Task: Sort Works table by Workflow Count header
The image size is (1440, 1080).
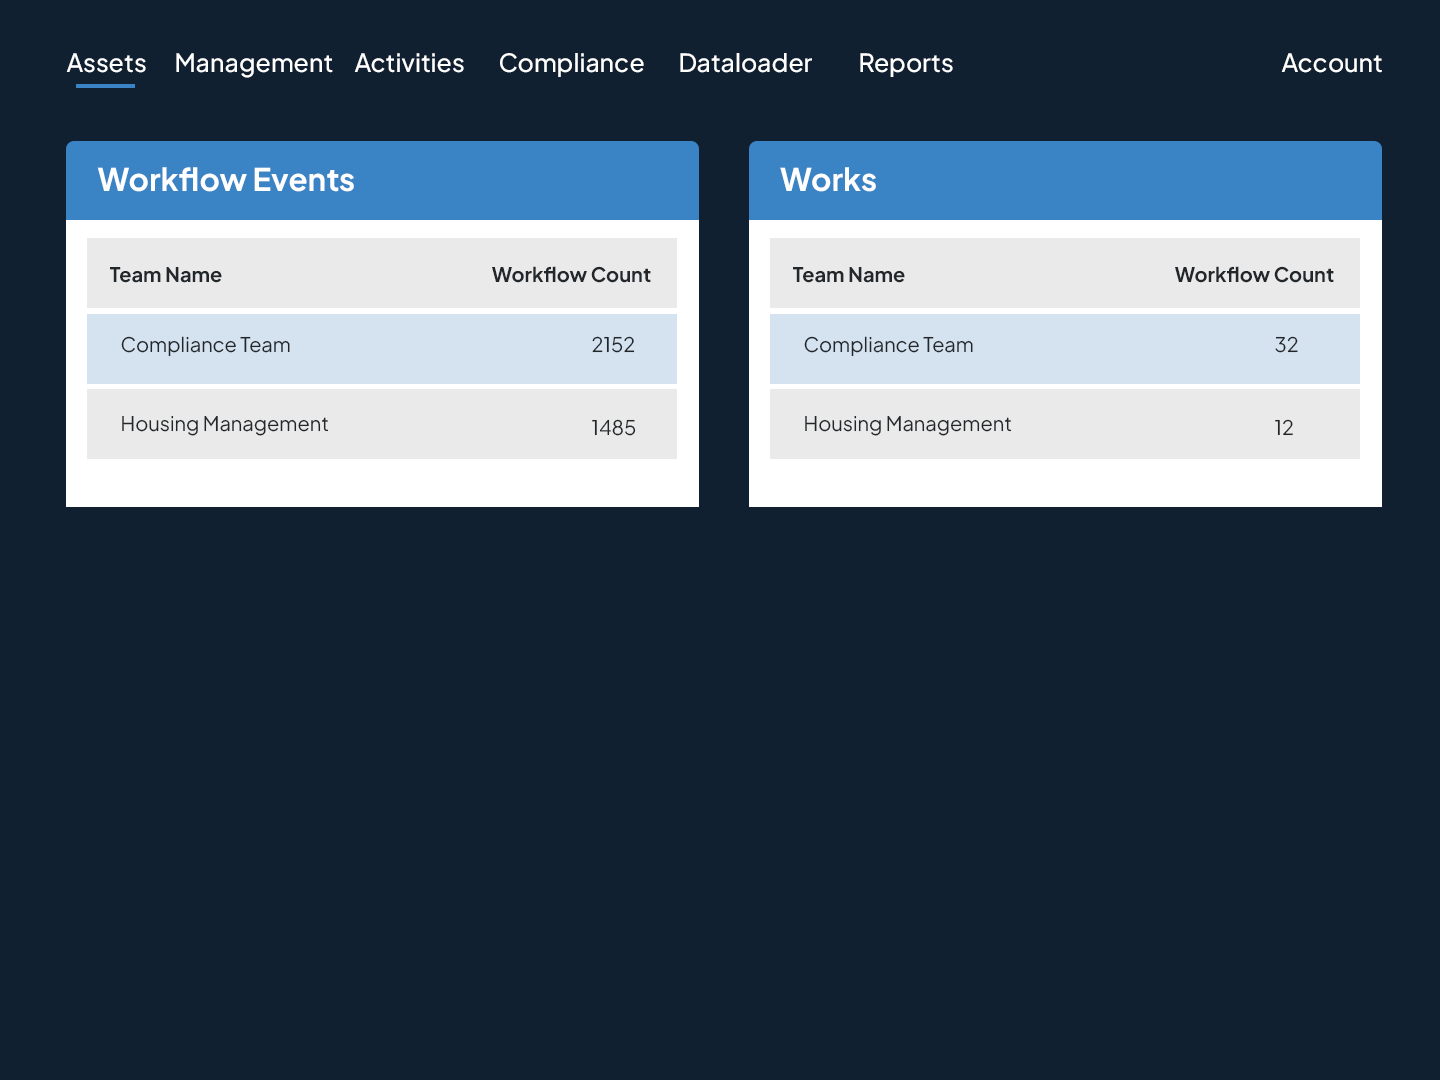Action: [1254, 275]
